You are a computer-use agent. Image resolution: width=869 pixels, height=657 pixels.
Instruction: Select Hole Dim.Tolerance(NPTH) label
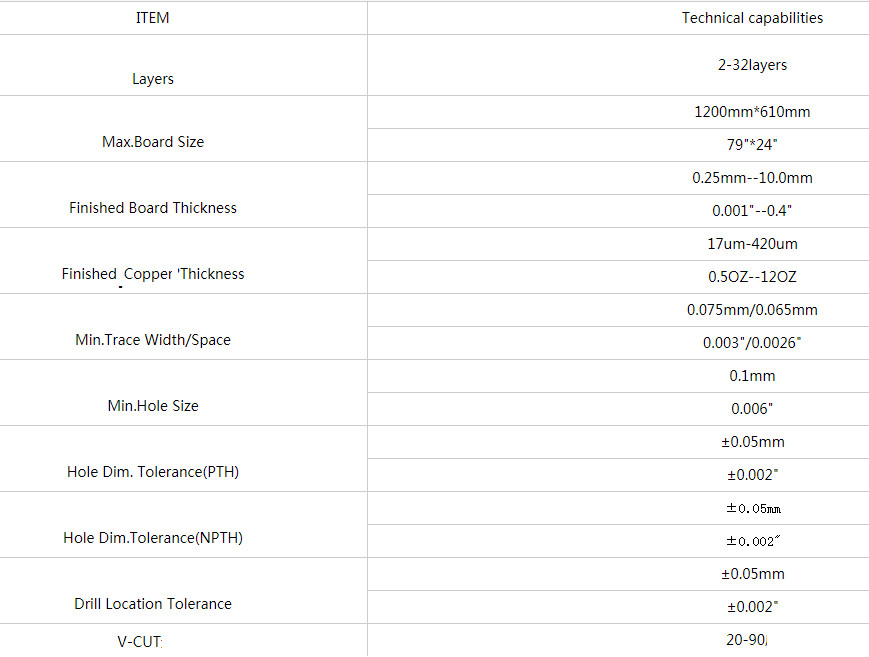click(152, 538)
